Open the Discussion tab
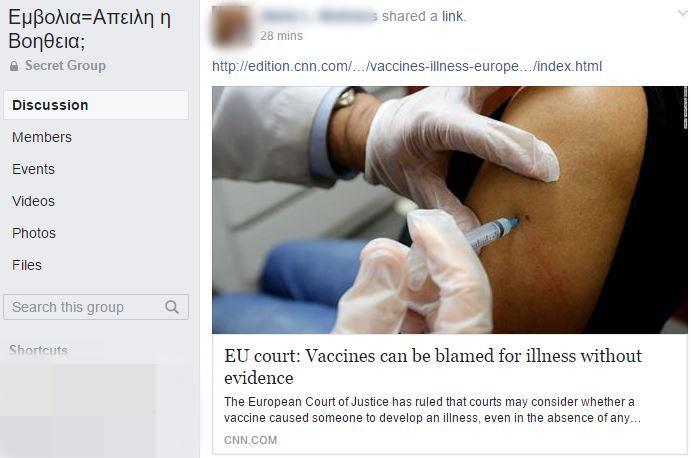Image resolution: width=691 pixels, height=458 pixels. point(96,105)
